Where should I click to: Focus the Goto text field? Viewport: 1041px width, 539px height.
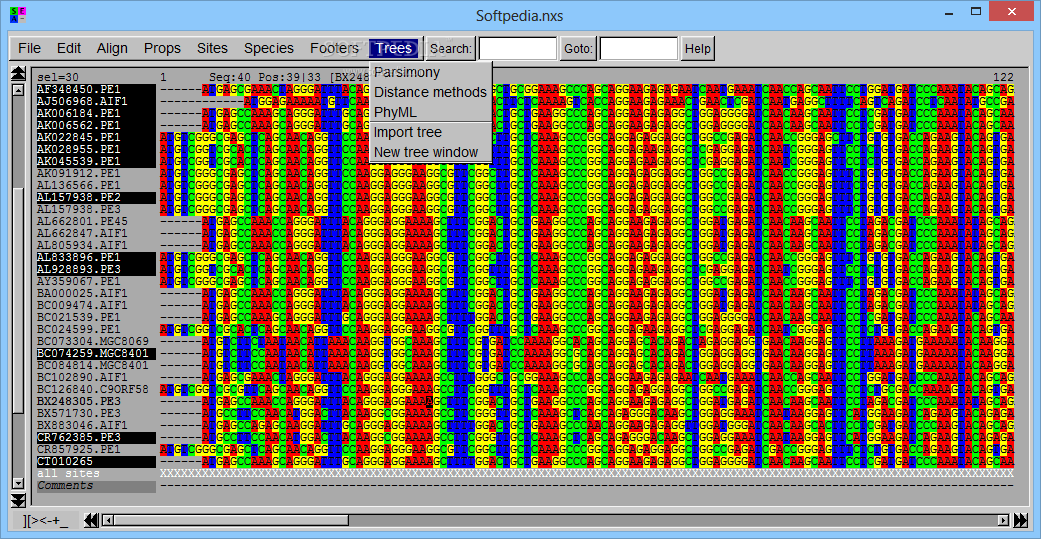pos(639,48)
